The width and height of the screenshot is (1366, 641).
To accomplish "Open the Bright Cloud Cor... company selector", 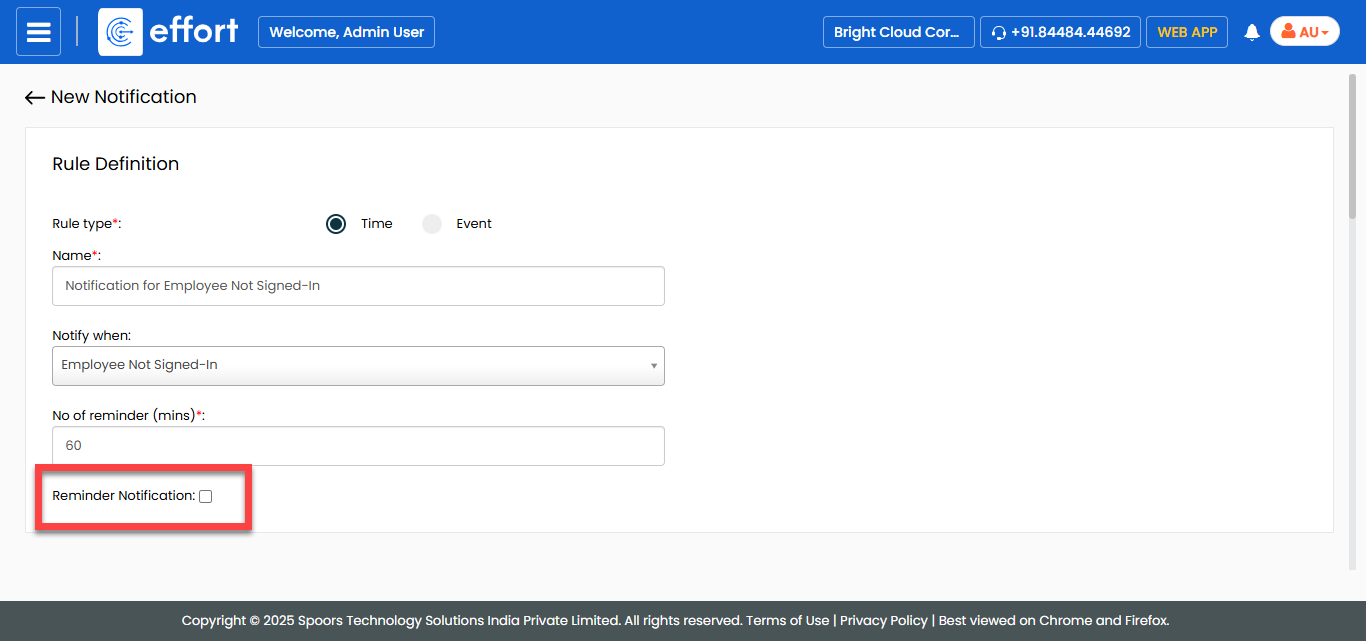I will (897, 32).
